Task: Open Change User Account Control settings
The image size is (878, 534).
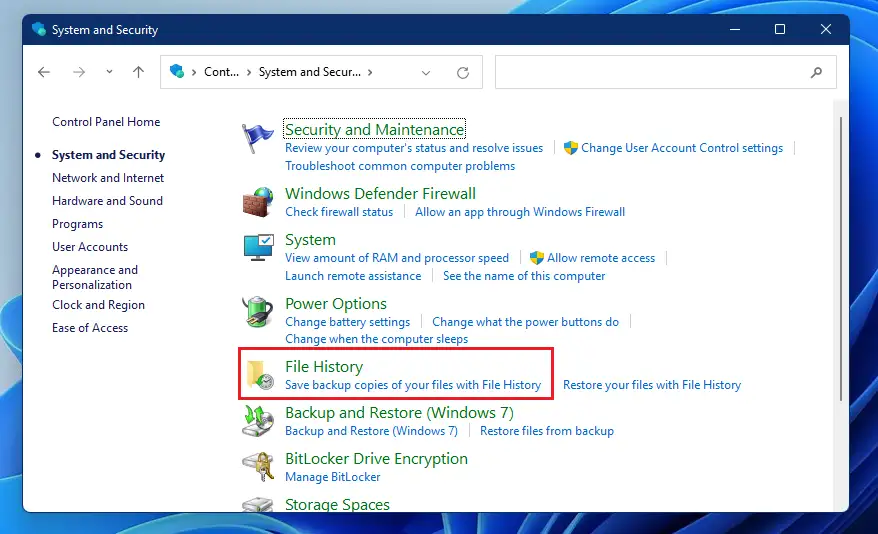Action: pos(681,148)
